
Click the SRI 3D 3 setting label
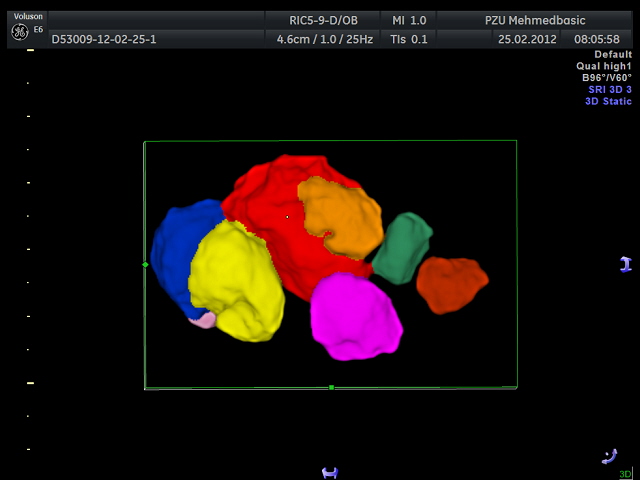609,89
